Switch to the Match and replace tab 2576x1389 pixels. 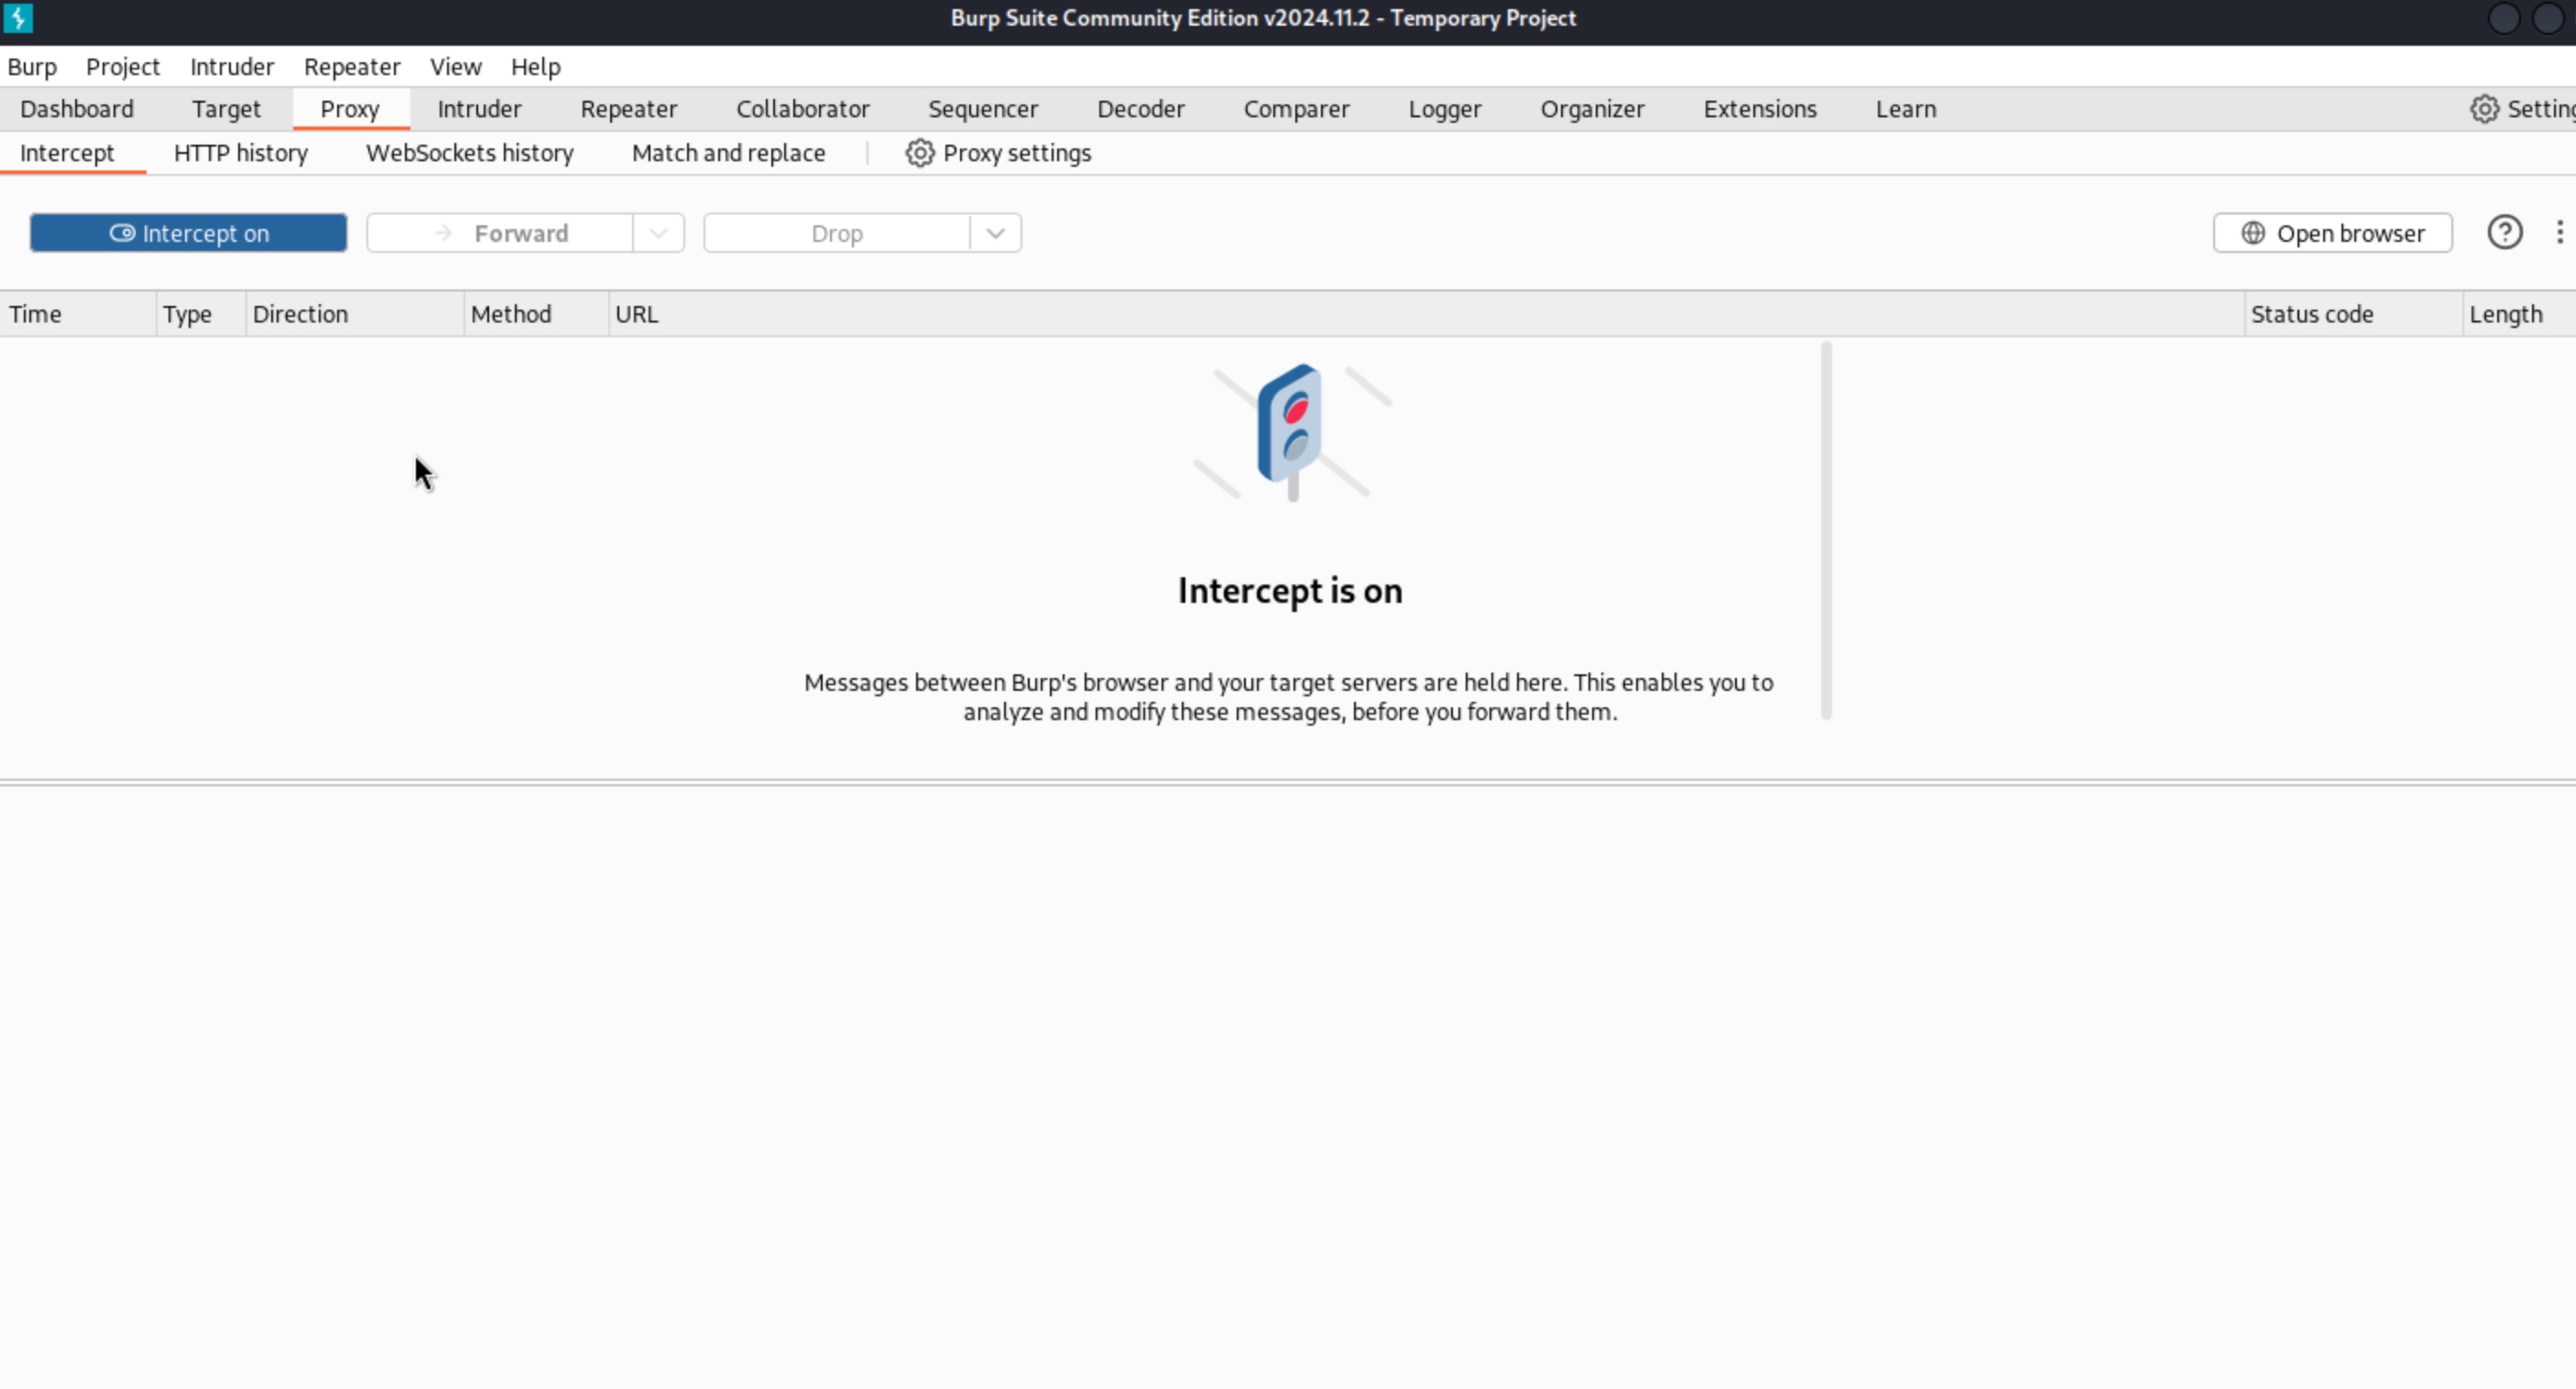pos(728,153)
